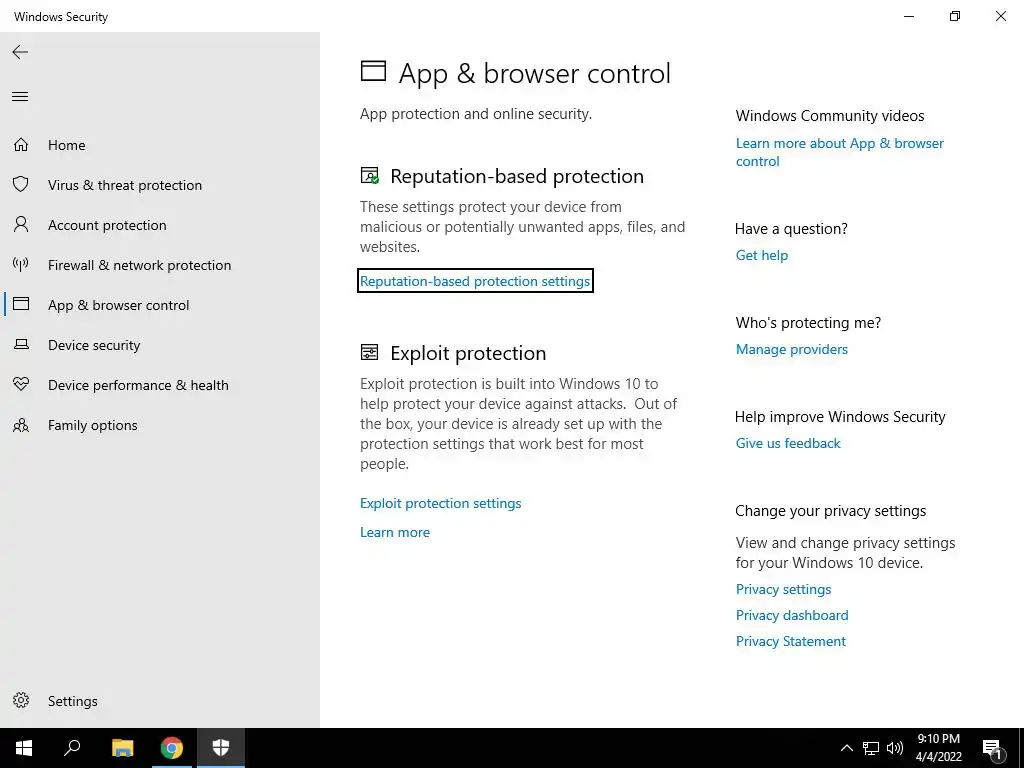Image resolution: width=1024 pixels, height=768 pixels.
Task: Click the Reputation-based protection section icon
Action: click(x=370, y=175)
